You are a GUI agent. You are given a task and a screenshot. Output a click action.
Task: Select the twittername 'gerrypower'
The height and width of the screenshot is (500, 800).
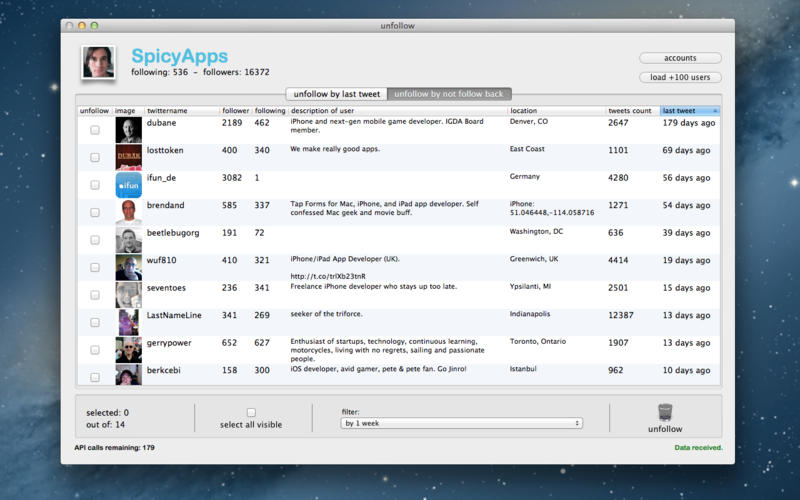tap(169, 343)
